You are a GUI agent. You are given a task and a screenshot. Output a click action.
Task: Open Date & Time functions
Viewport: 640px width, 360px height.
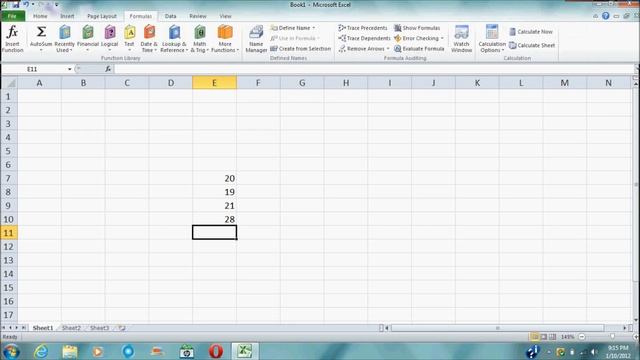click(149, 39)
